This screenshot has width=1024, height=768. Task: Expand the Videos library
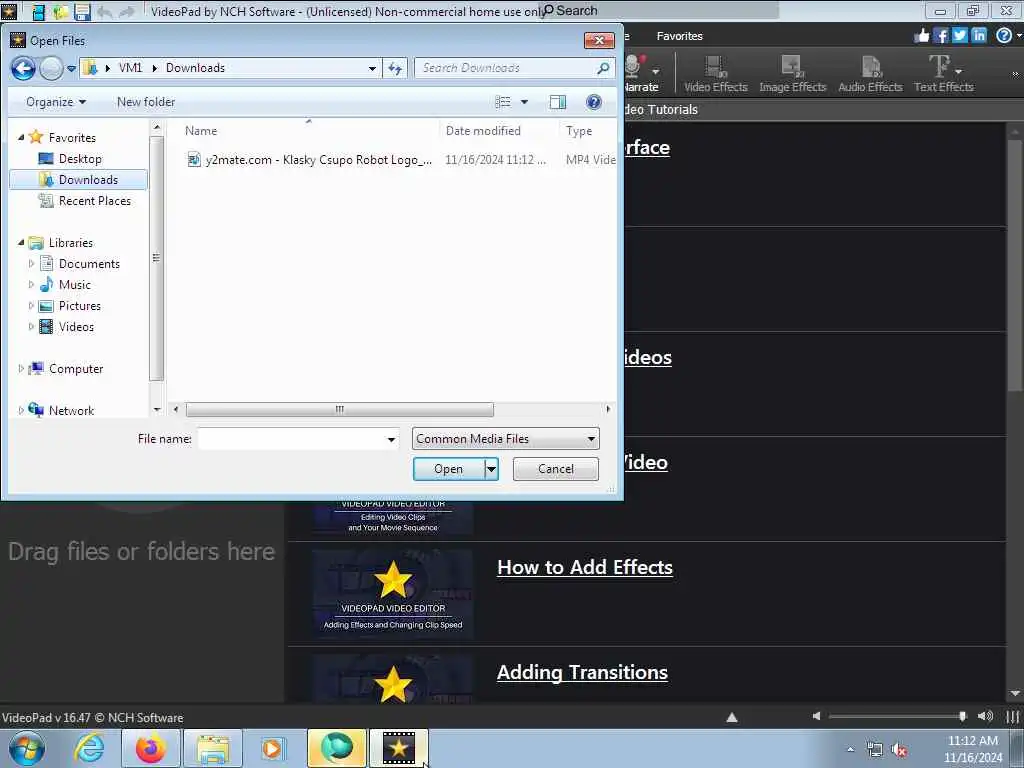(31, 327)
